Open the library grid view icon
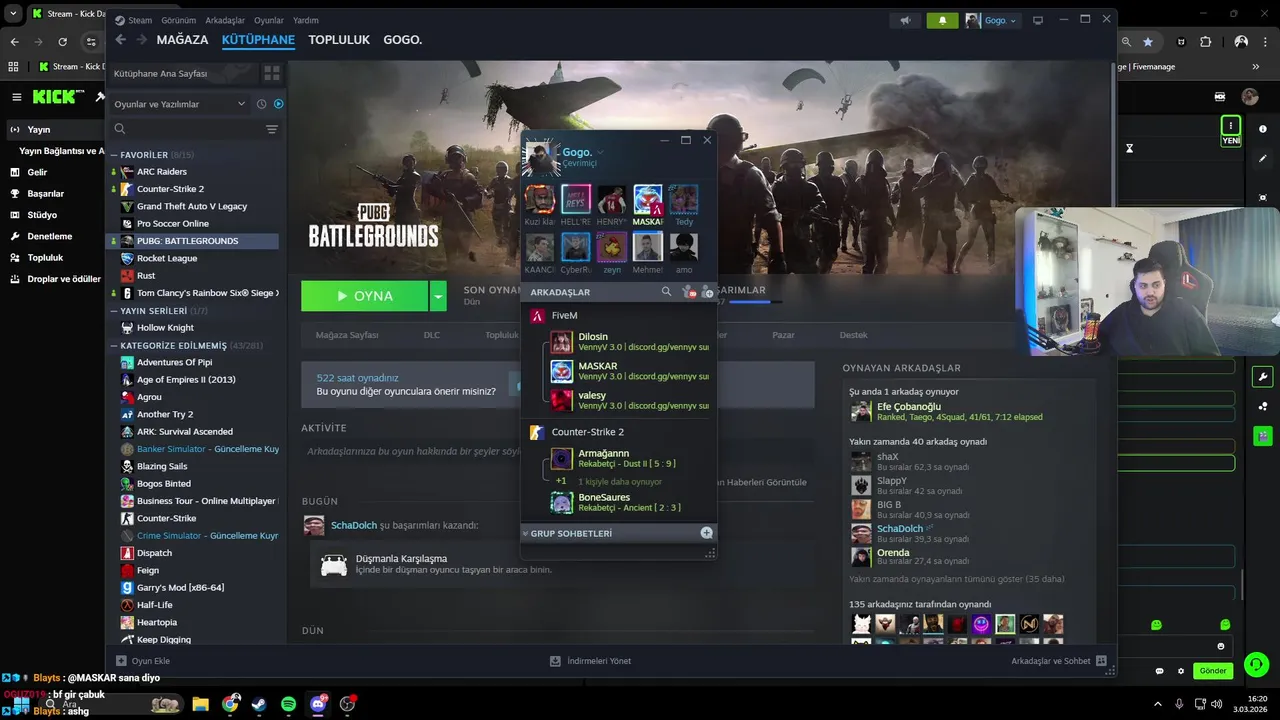 [x=272, y=74]
